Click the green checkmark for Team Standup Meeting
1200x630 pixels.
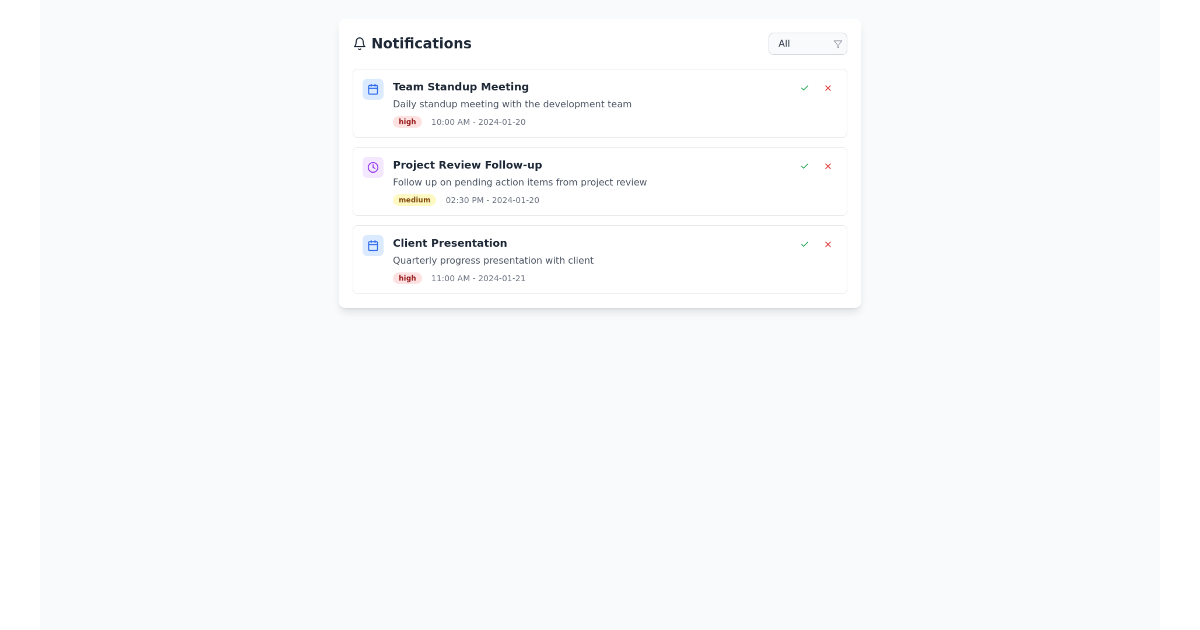[804, 88]
